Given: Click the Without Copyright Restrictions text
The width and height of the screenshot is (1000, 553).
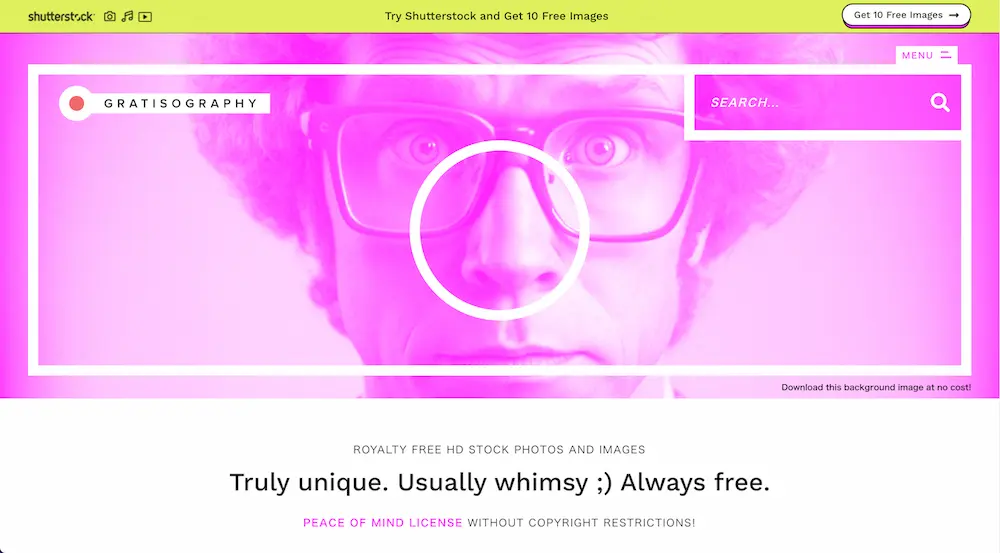Looking at the screenshot, I should coord(581,522).
